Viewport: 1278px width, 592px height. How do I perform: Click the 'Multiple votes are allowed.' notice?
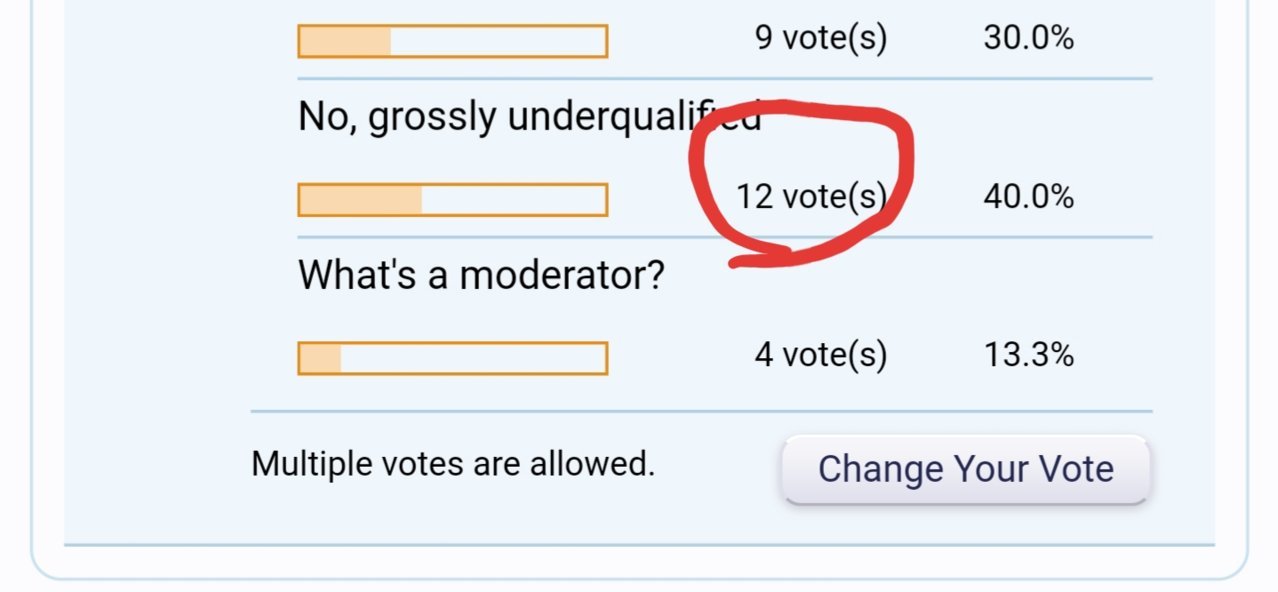coord(453,464)
